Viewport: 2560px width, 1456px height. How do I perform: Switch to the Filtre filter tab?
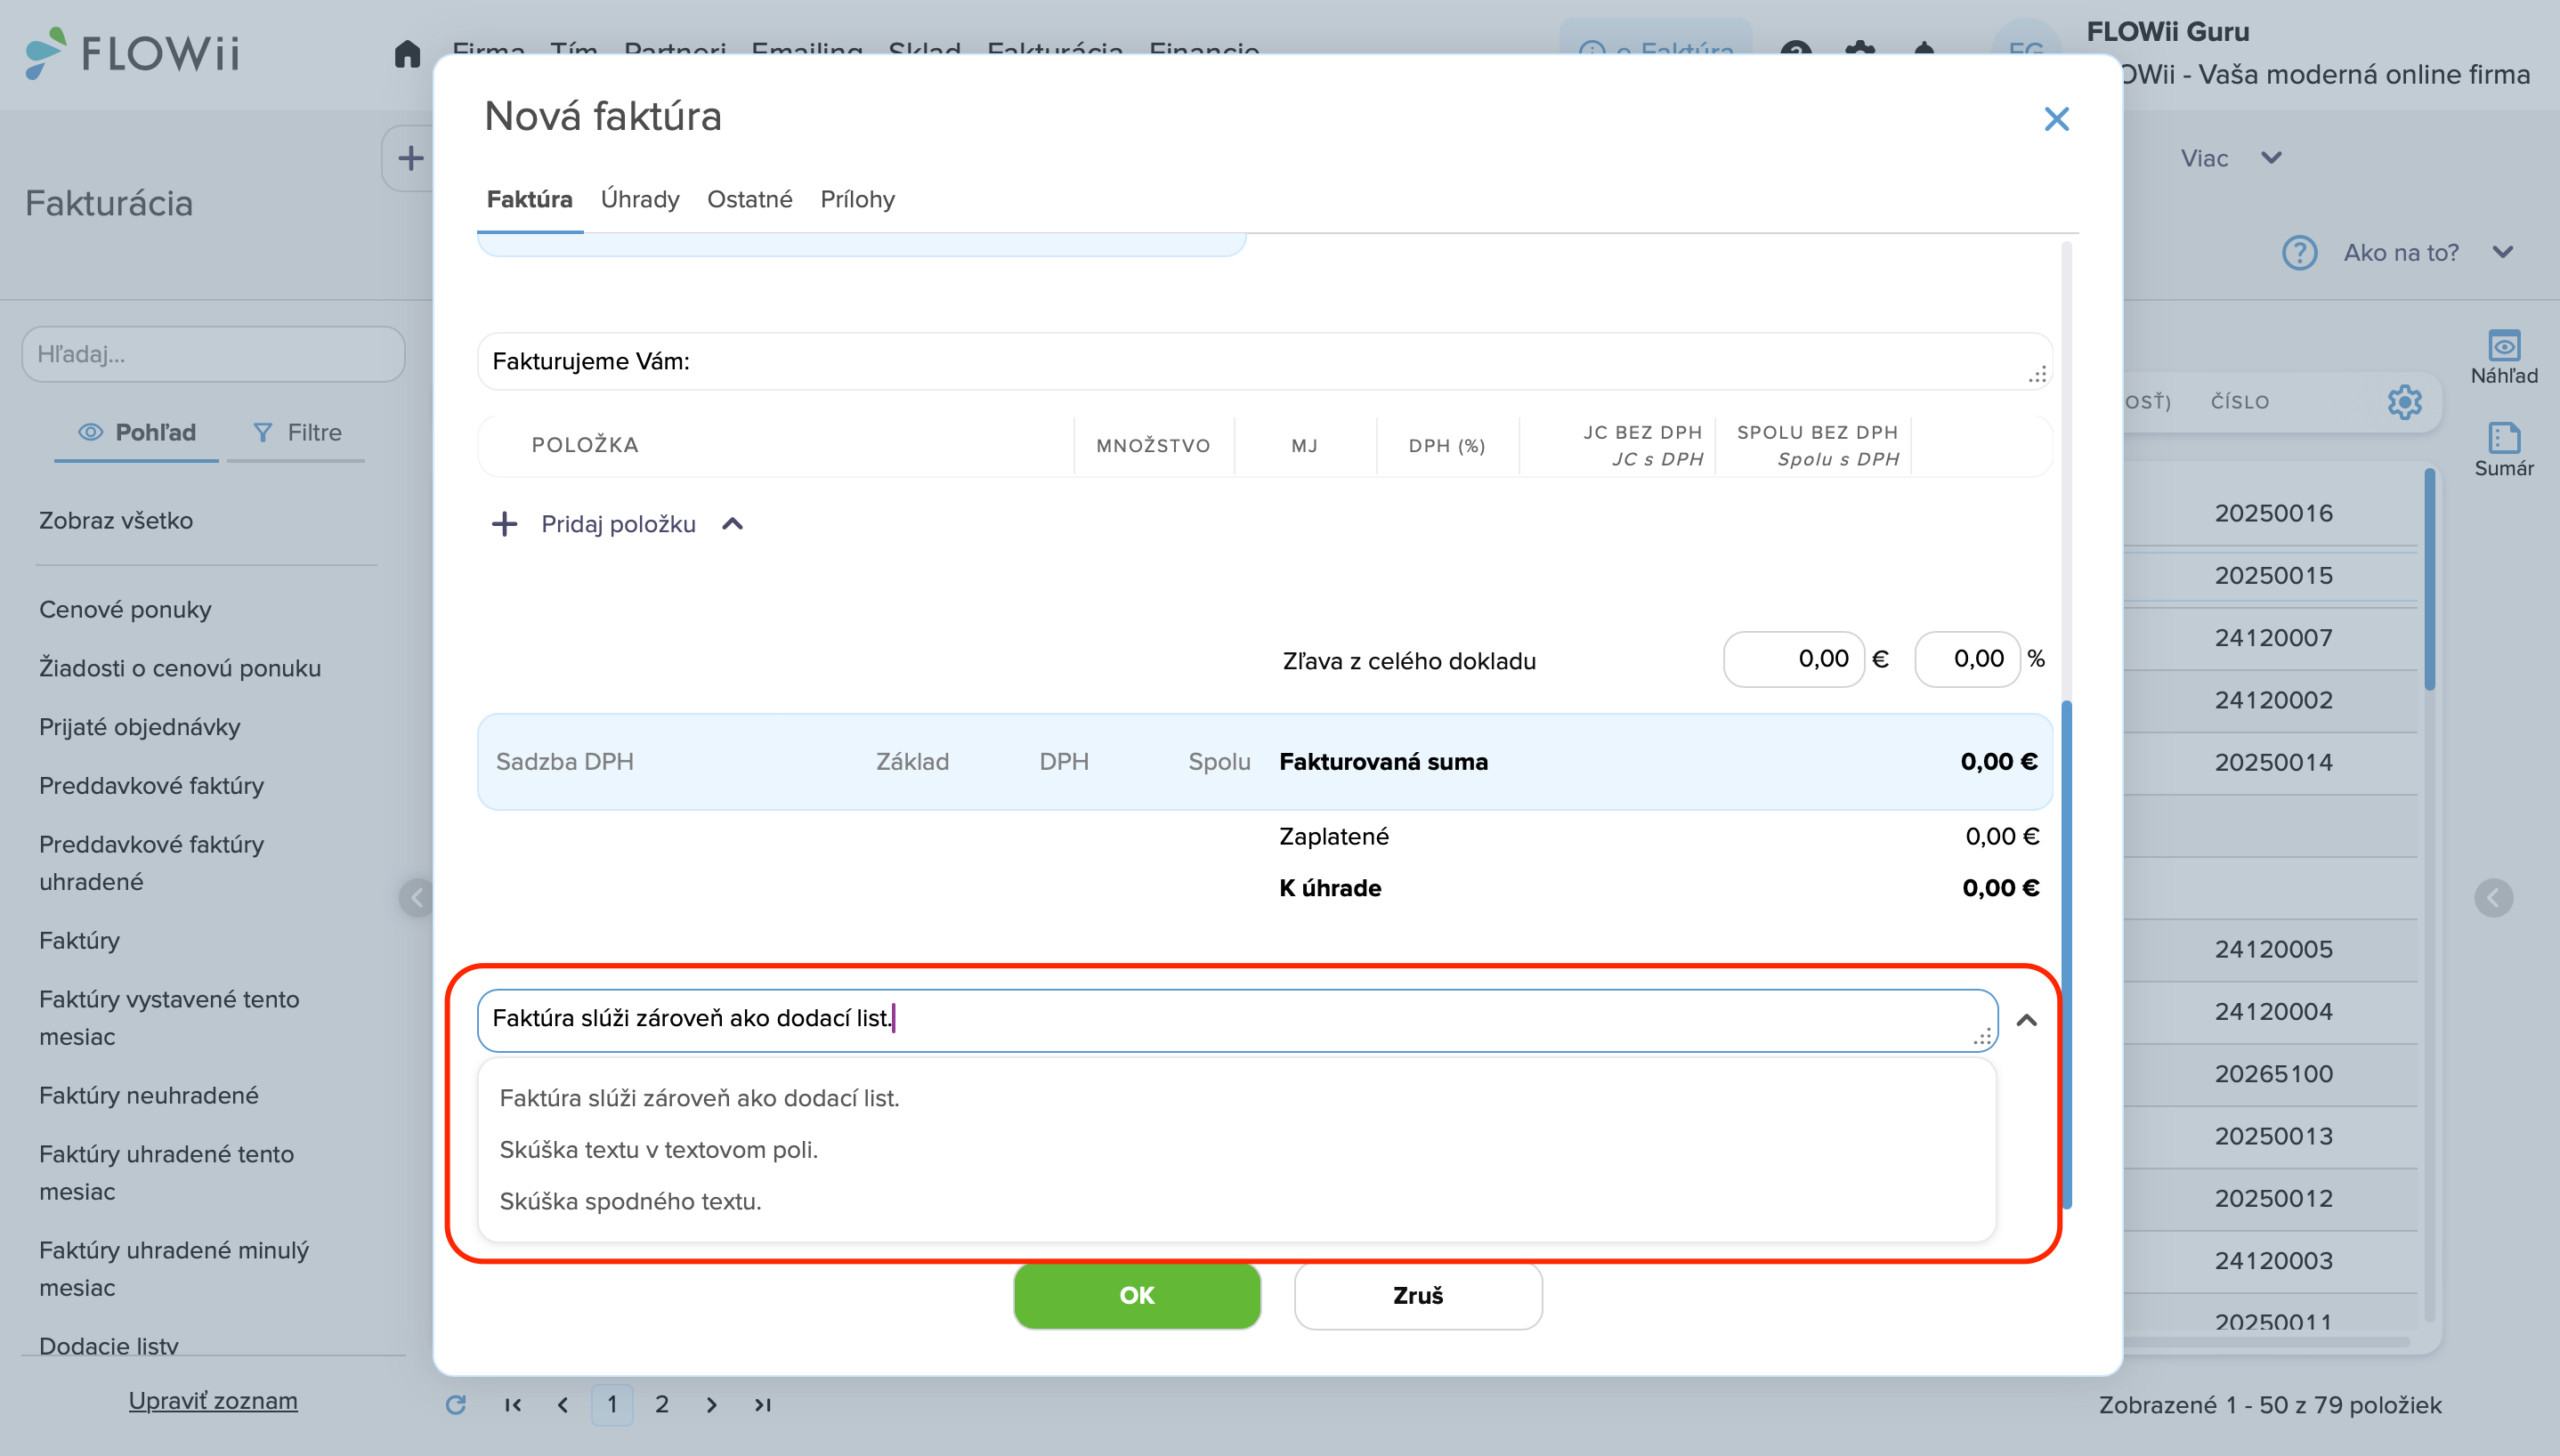point(297,432)
